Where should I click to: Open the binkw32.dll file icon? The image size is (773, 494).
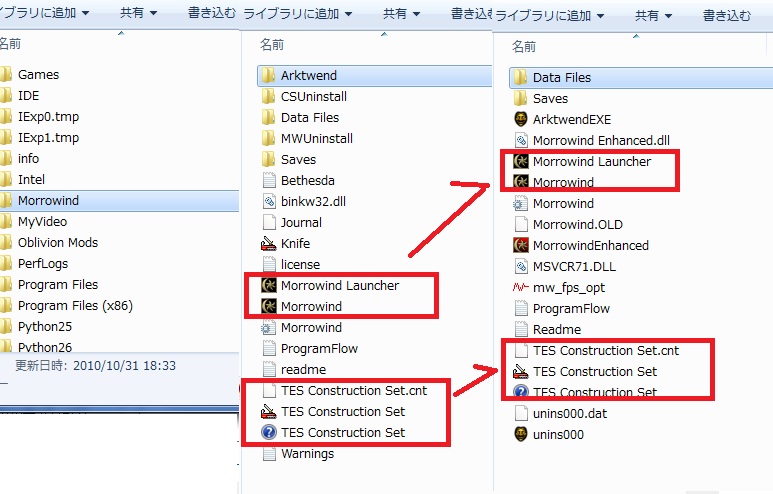pos(269,202)
